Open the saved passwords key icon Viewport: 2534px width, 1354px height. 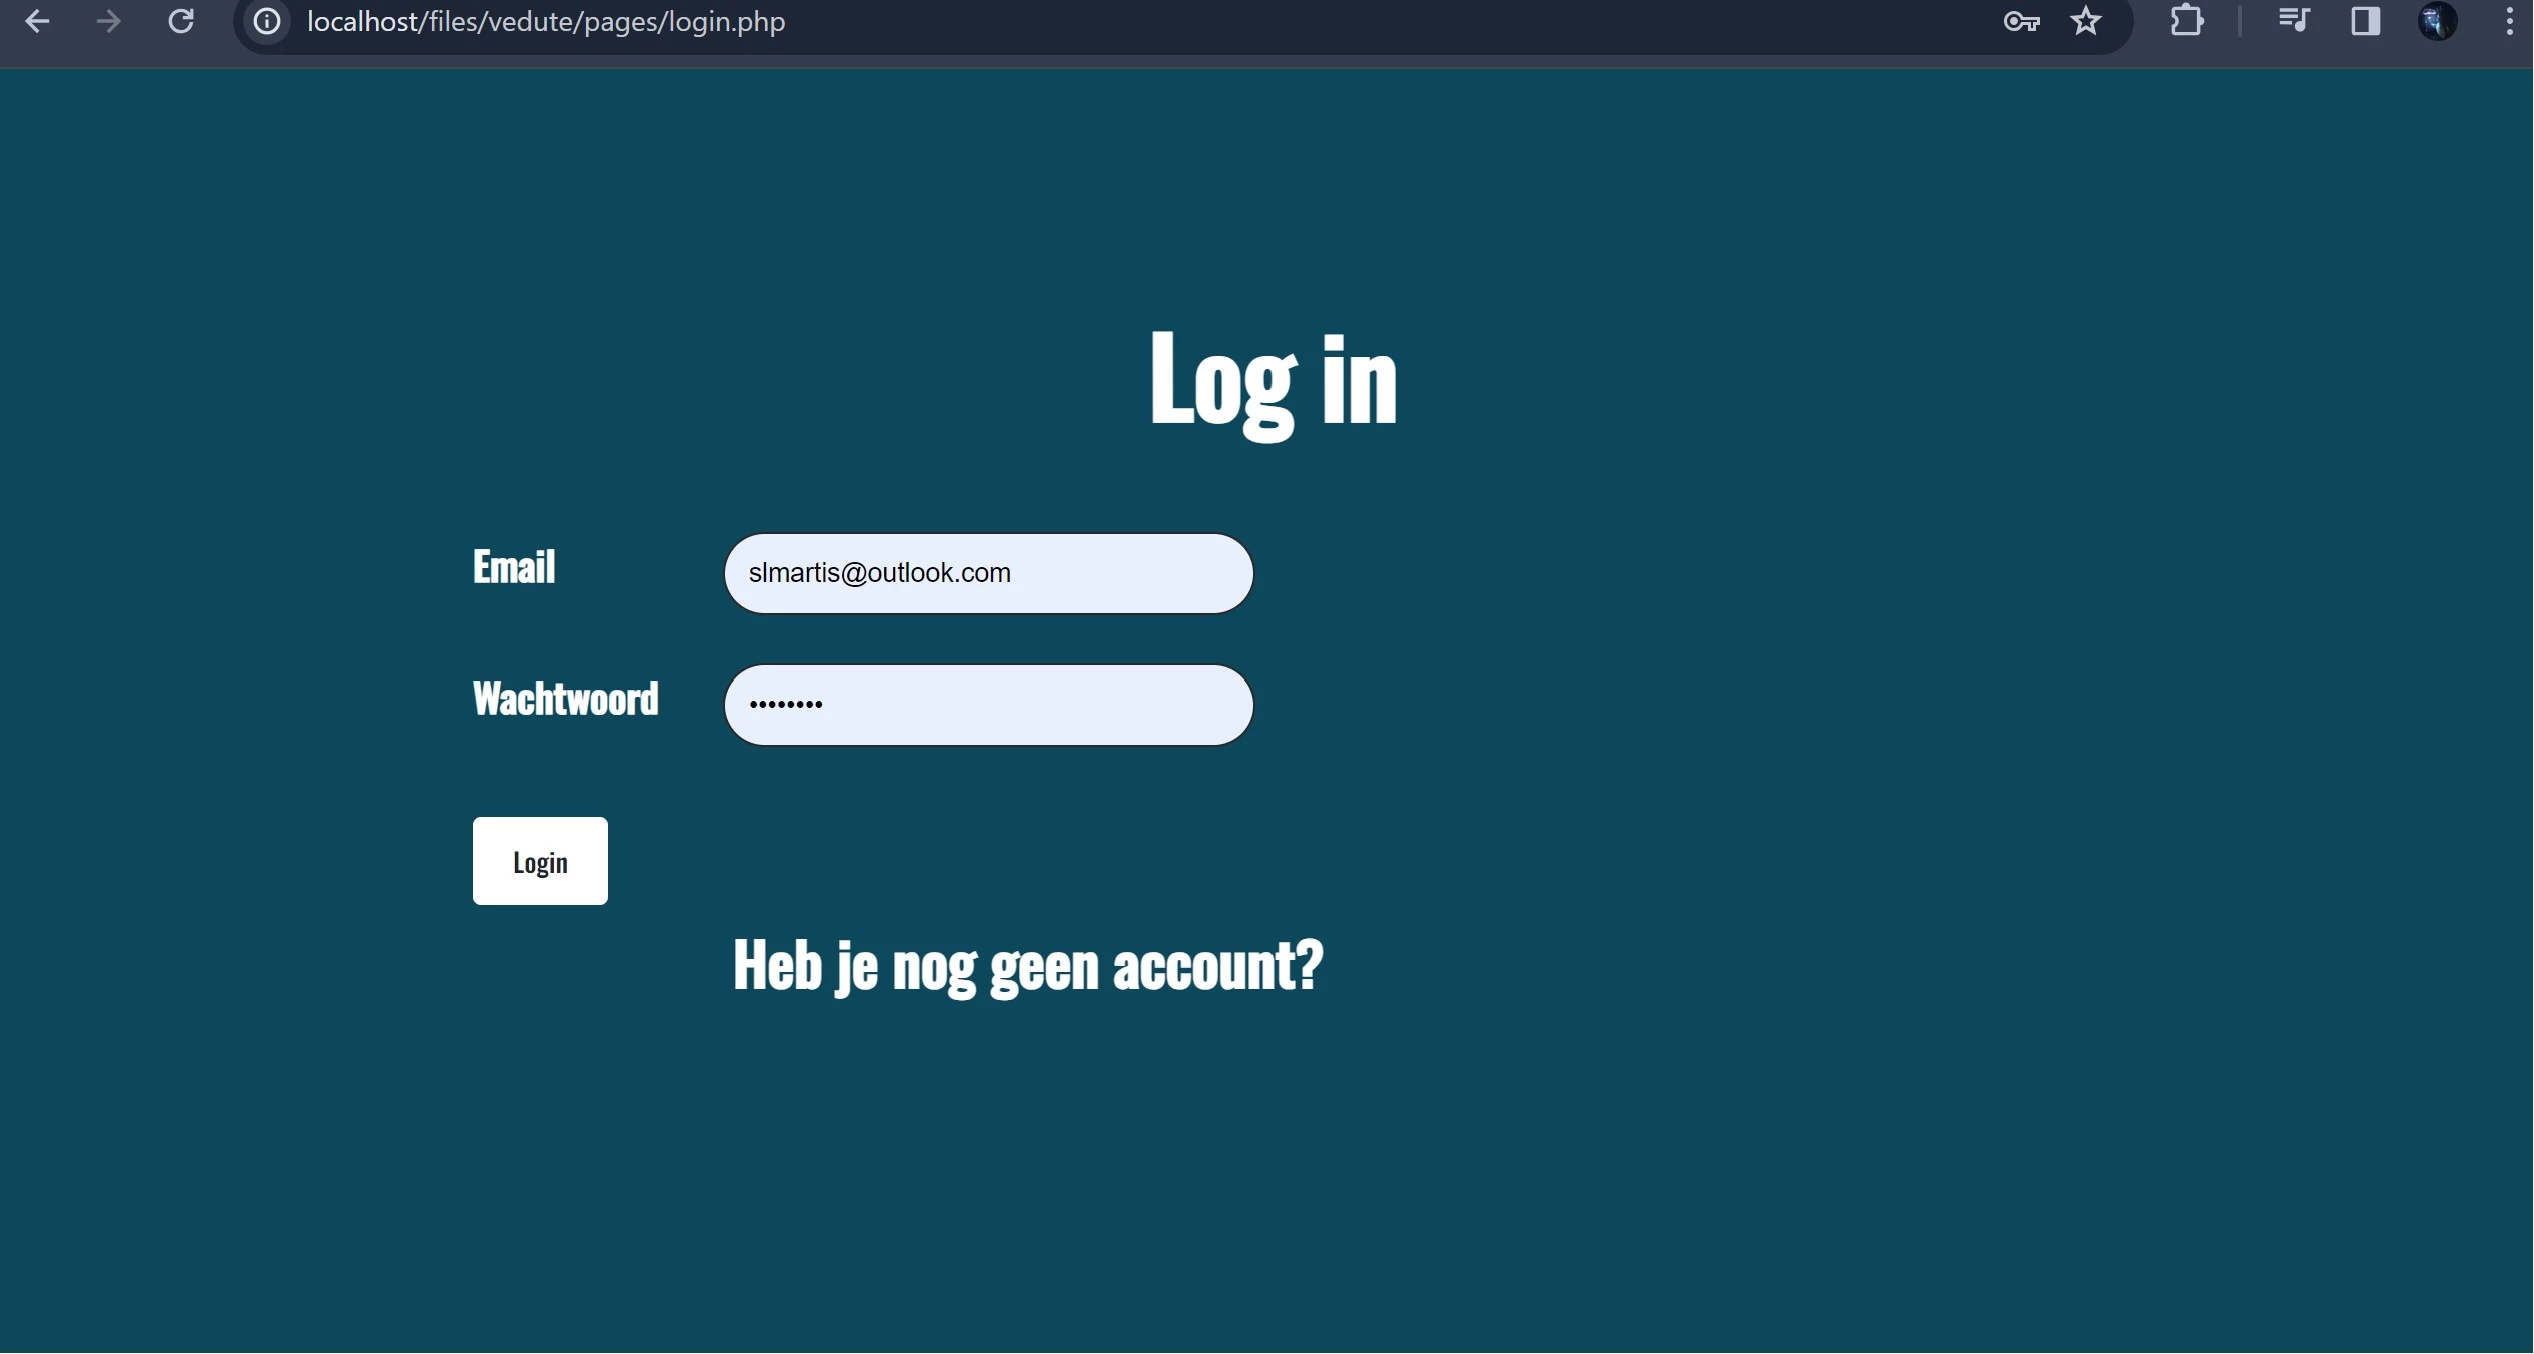click(2021, 21)
